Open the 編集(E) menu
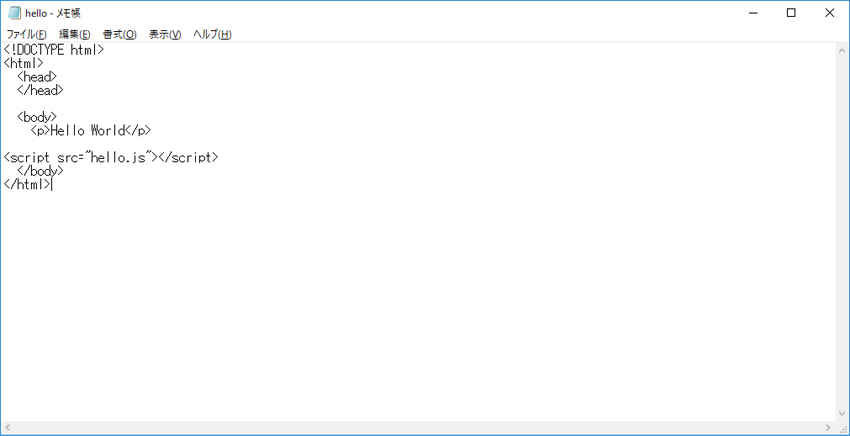850x436 pixels. coord(75,34)
